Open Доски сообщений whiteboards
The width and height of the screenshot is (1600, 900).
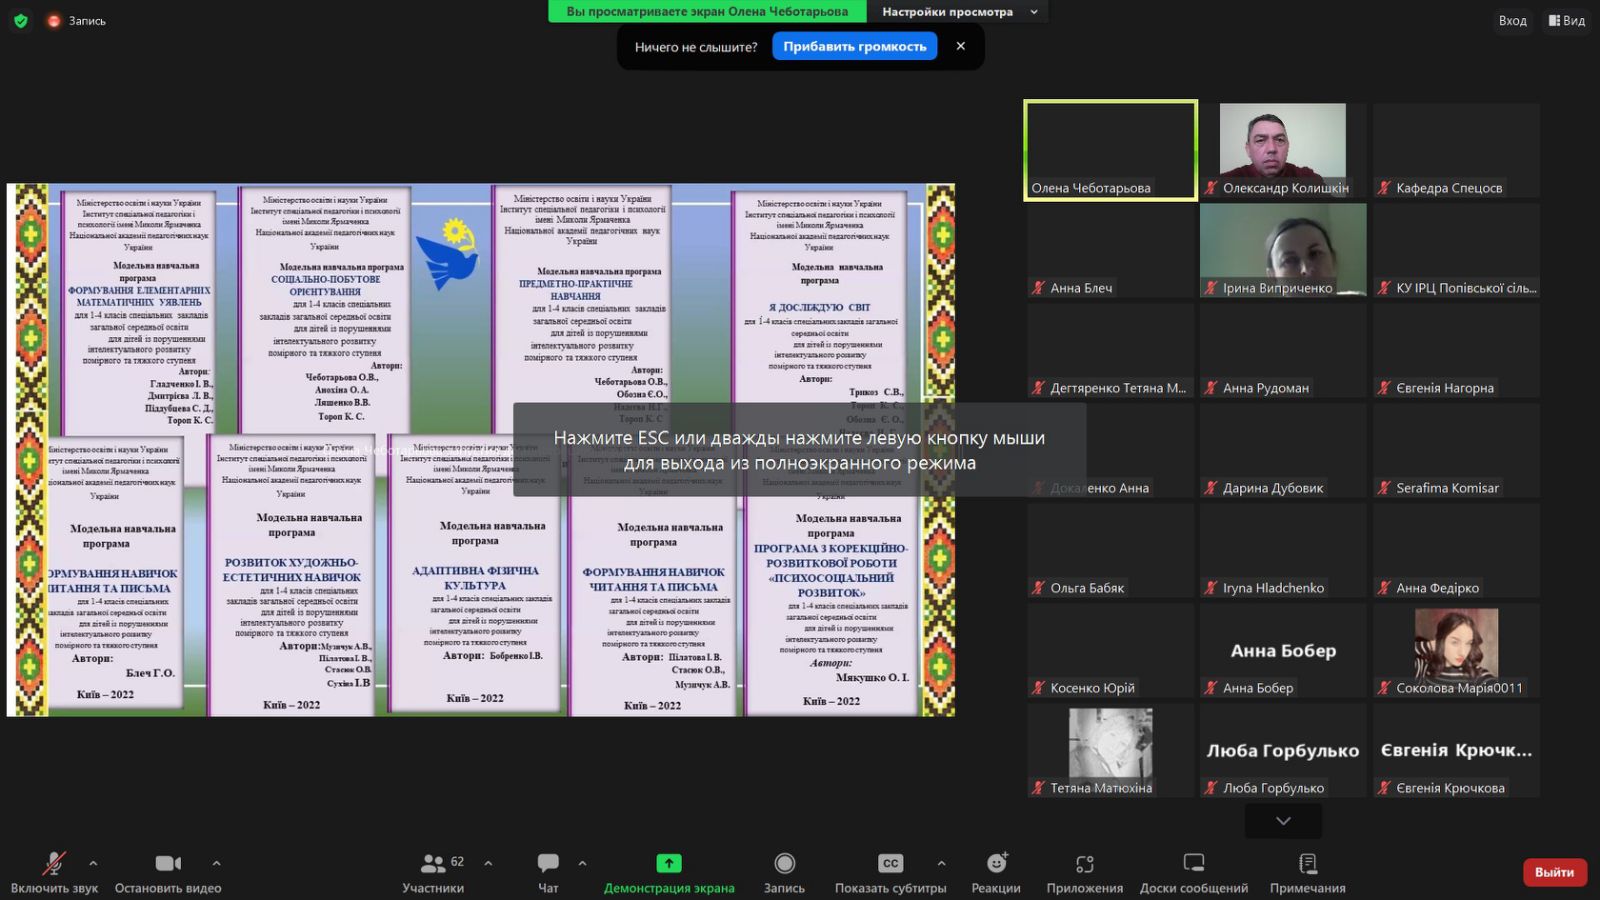[x=1193, y=864]
